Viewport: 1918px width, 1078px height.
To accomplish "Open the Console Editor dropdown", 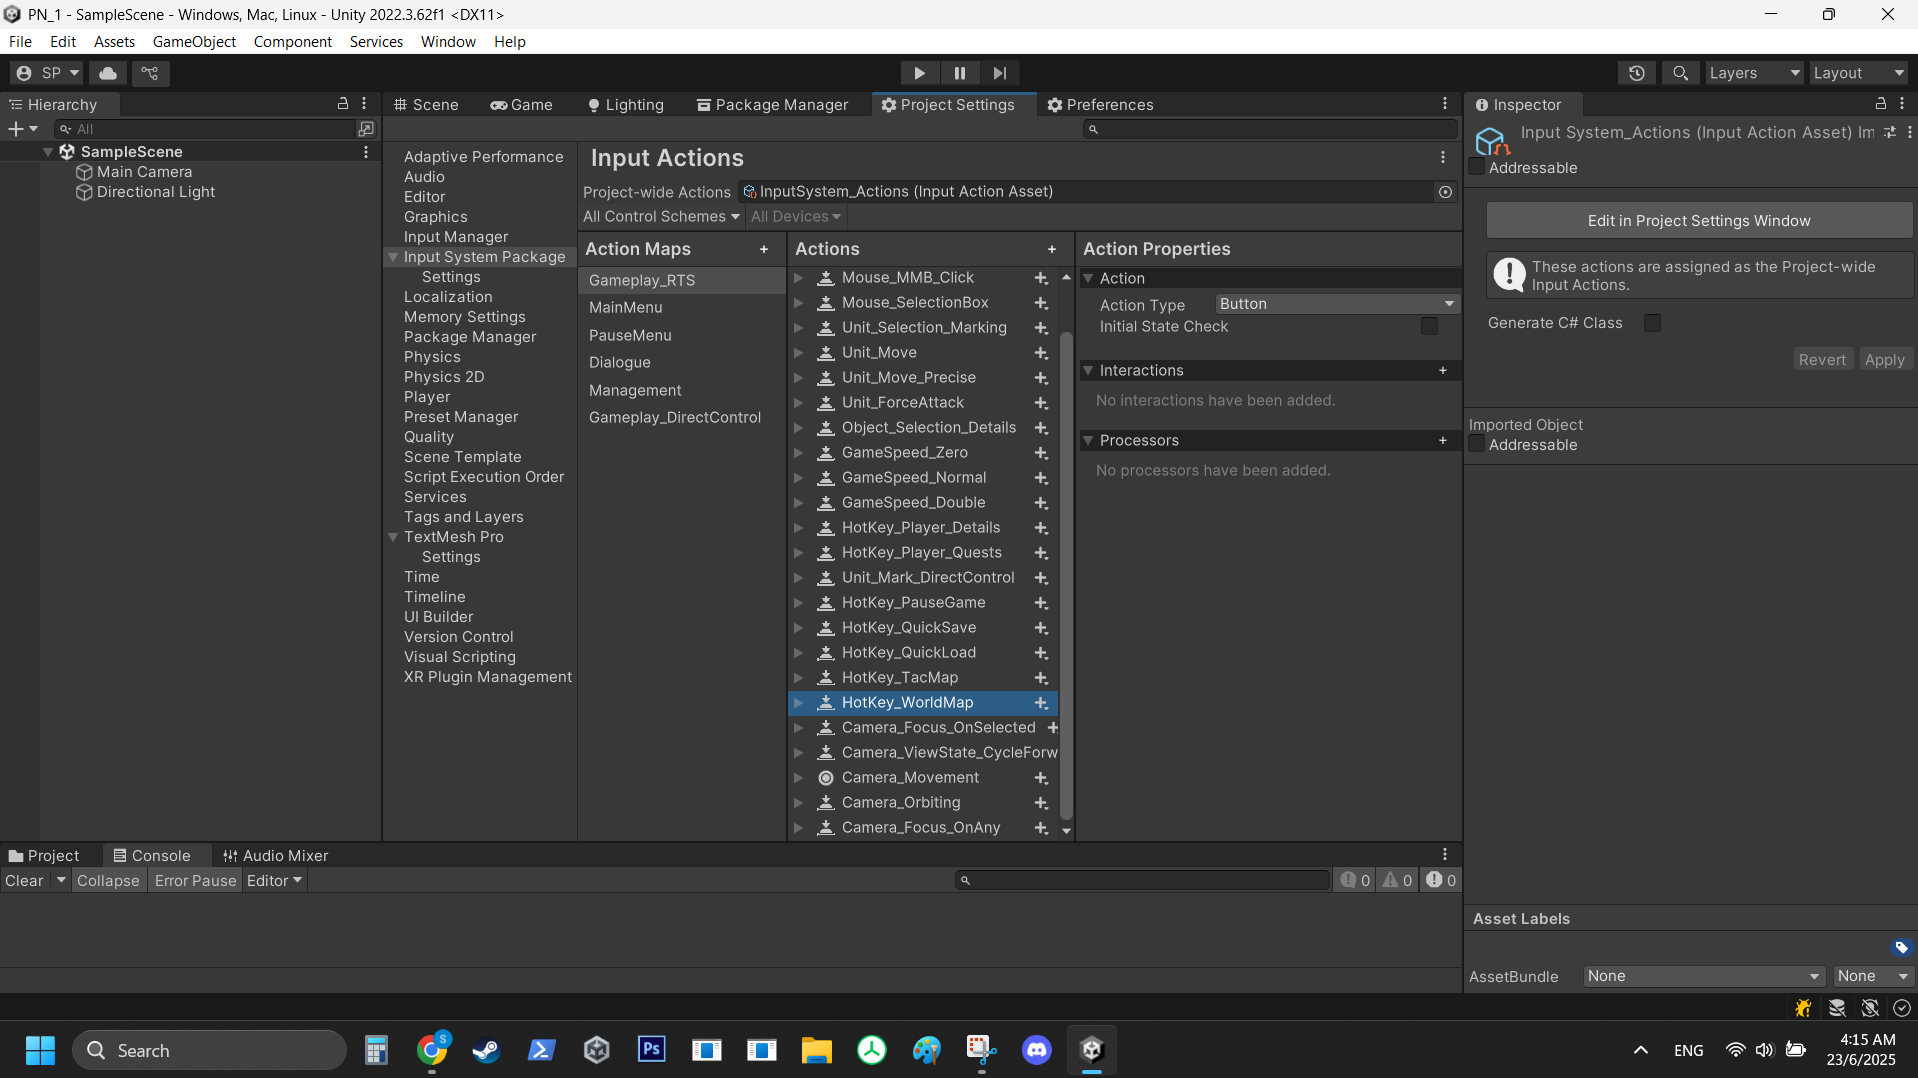I will 274,881.
